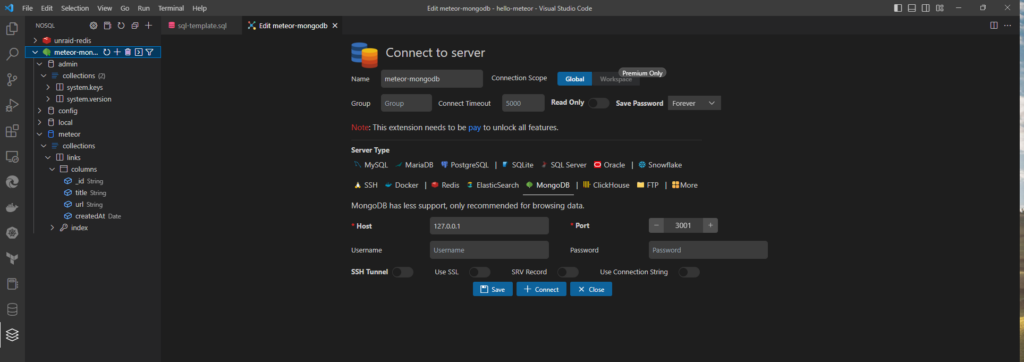Open the Terminal menu

170,8
